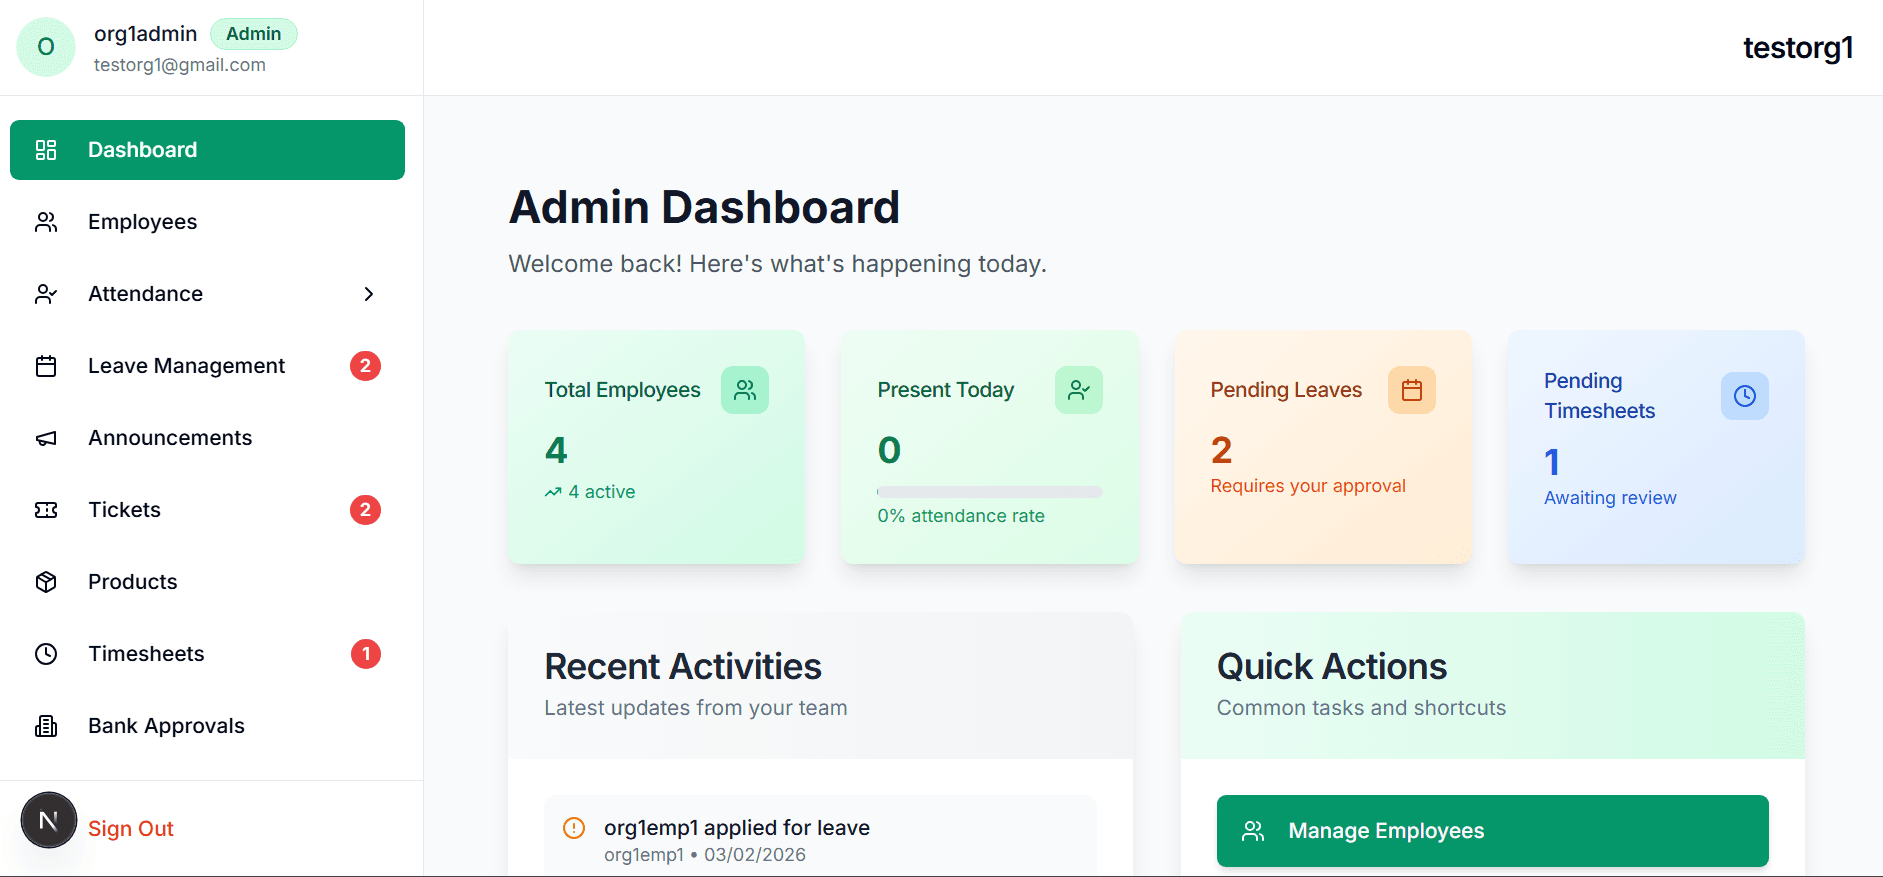Click the Dashboard grid icon in sidebar
Viewport: 1883px width, 877px height.
[46, 150]
